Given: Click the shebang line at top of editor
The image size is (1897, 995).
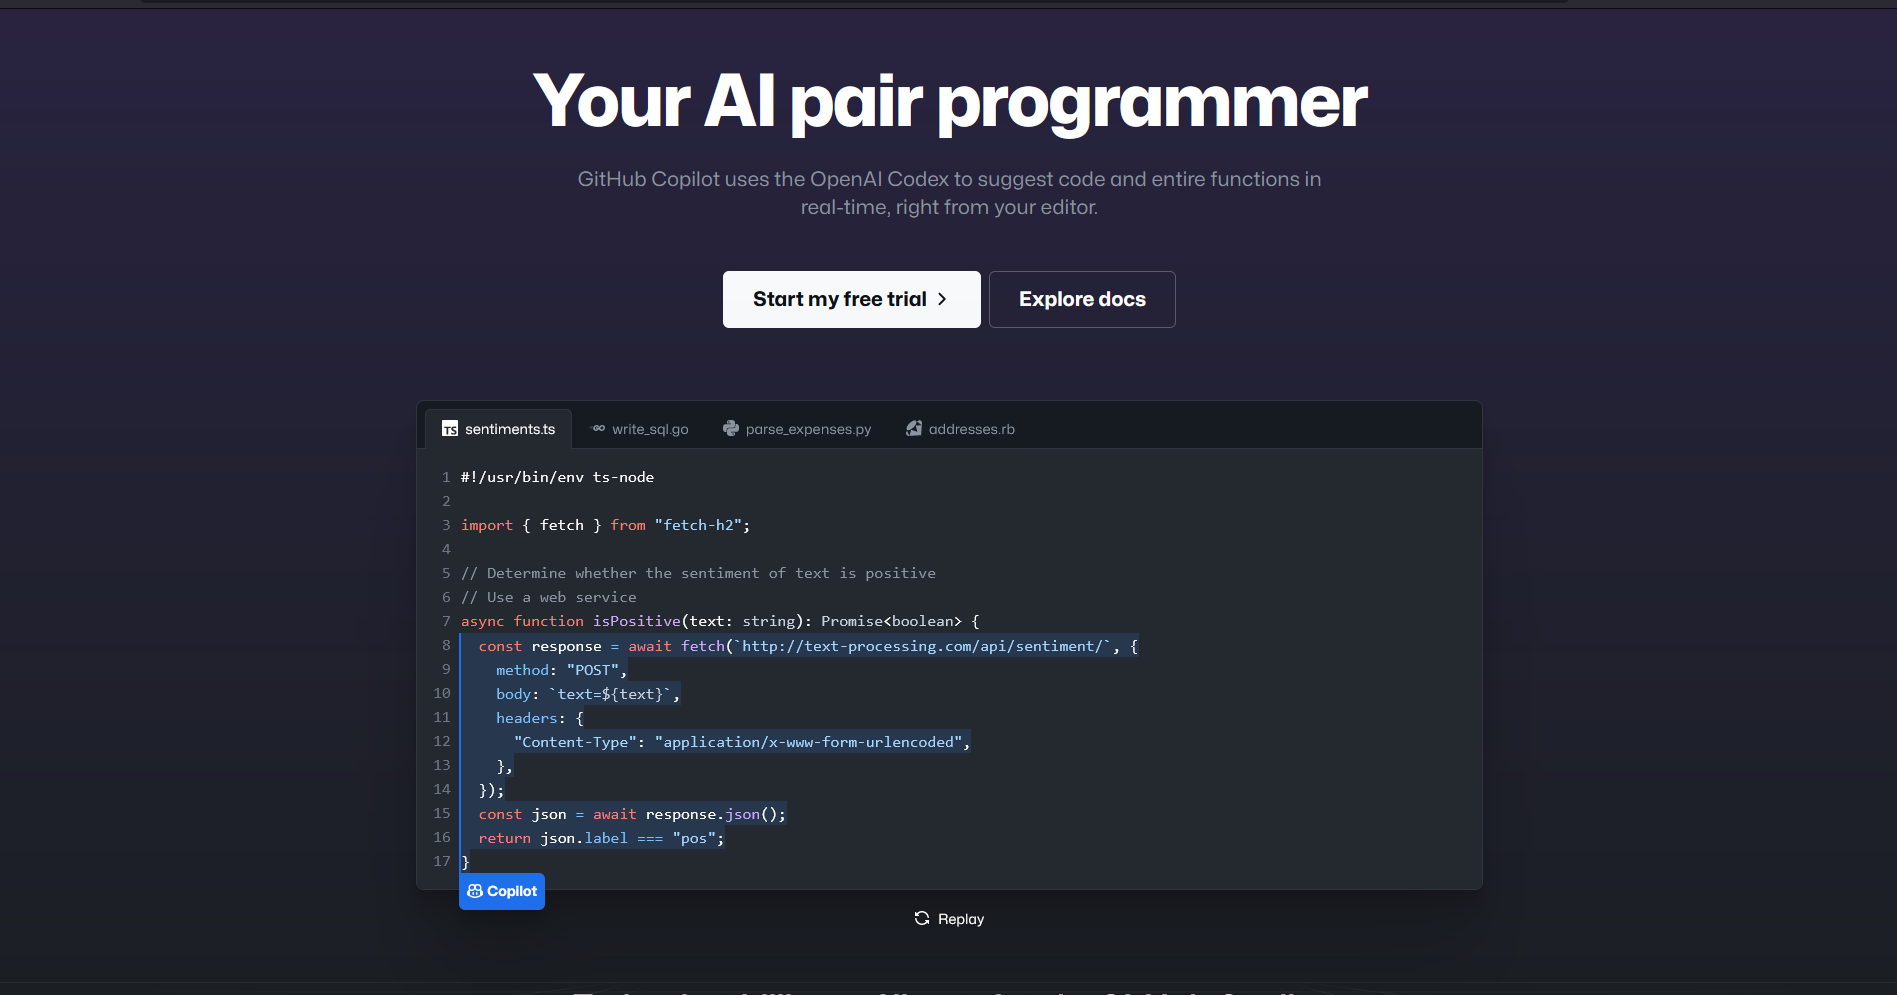Looking at the screenshot, I should pos(556,477).
